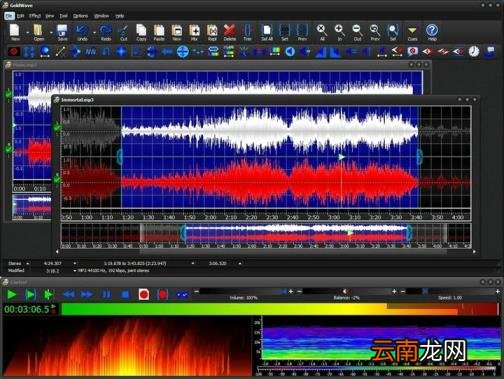504x379 pixels.
Task: Expand the 3:06.320 position status dropdown
Action: tap(240, 263)
